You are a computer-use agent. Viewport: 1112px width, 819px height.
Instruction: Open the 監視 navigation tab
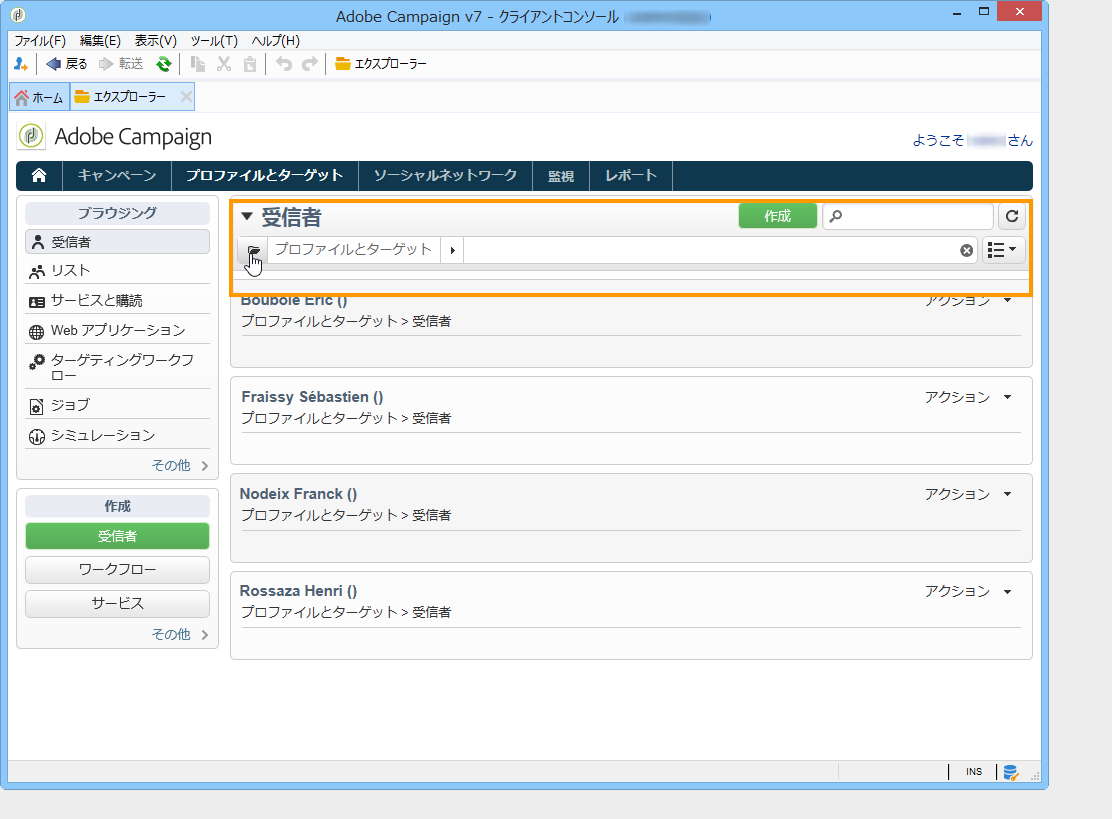(x=561, y=176)
